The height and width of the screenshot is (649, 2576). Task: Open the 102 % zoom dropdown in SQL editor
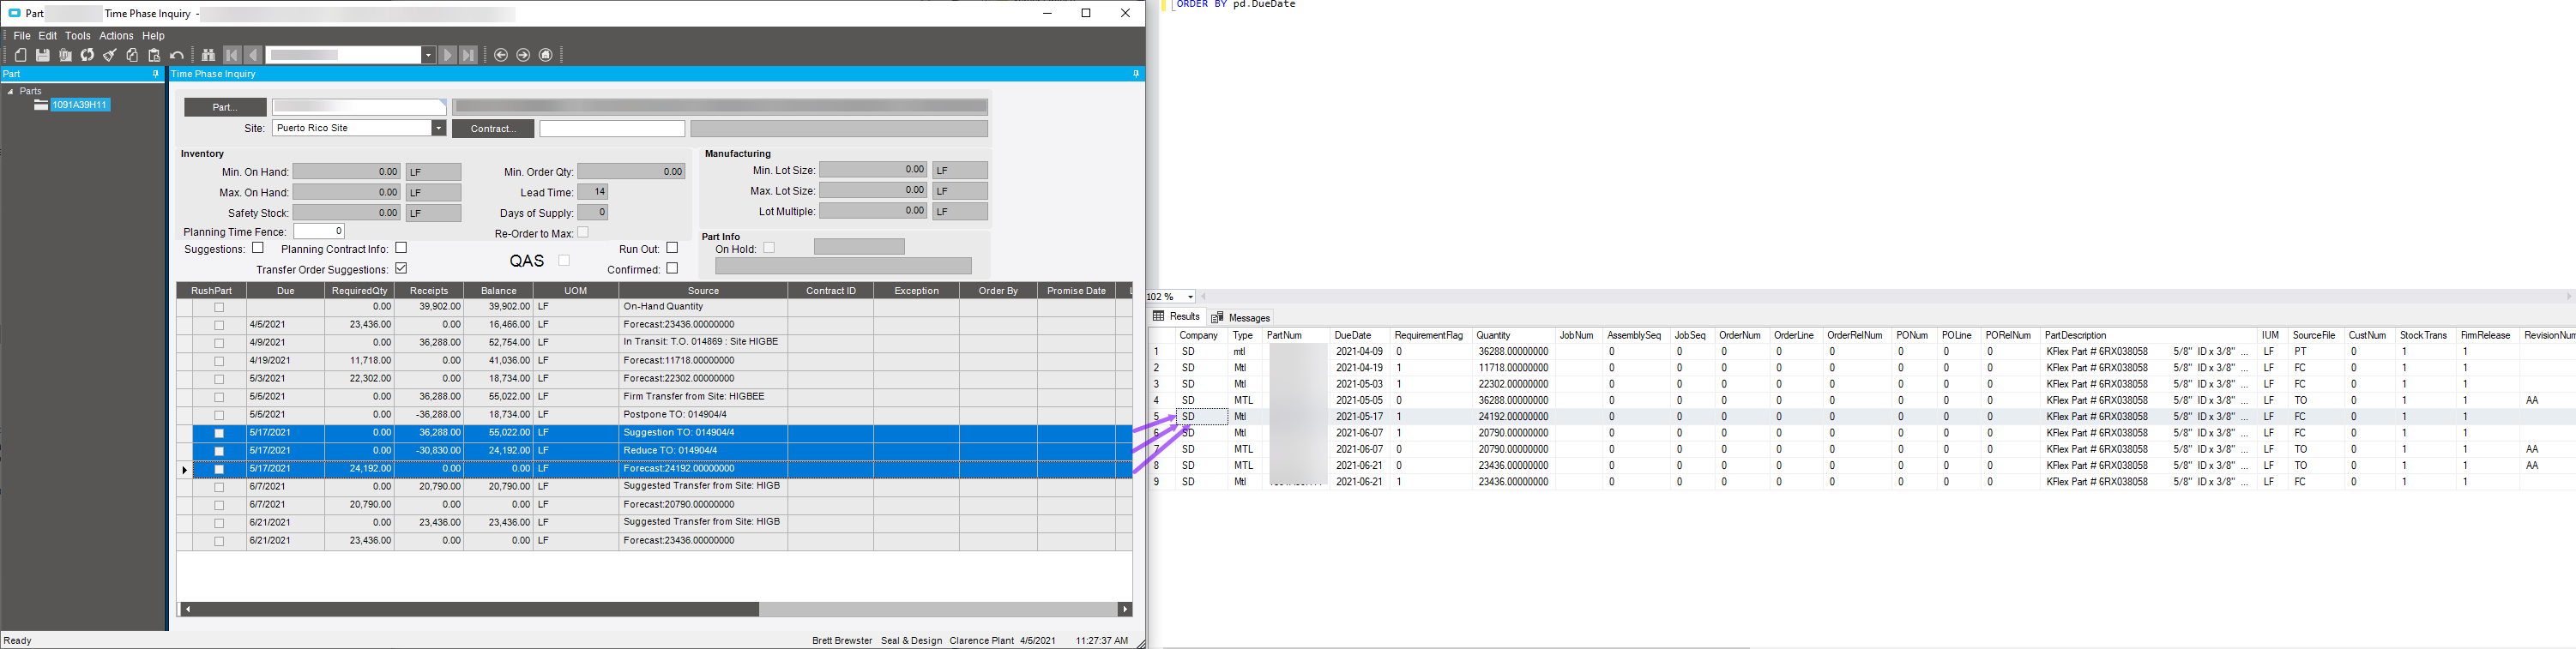pyautogui.click(x=1190, y=297)
